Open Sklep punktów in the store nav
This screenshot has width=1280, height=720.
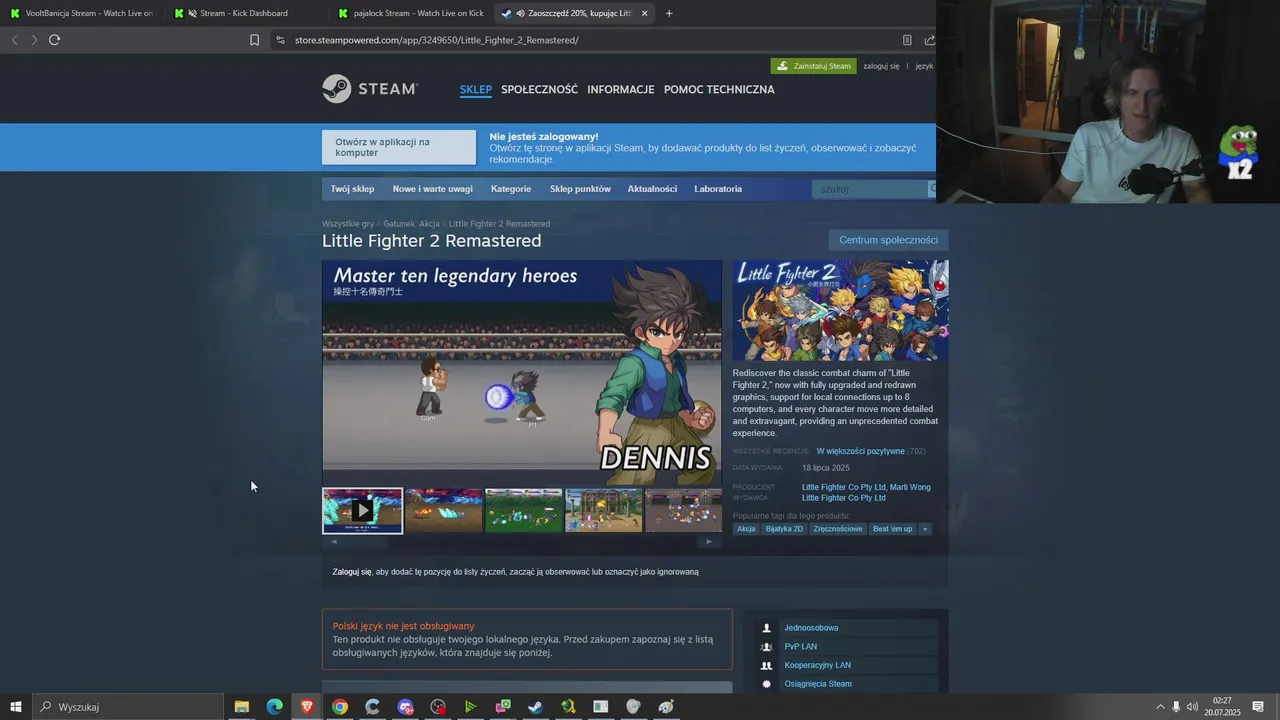coord(580,189)
